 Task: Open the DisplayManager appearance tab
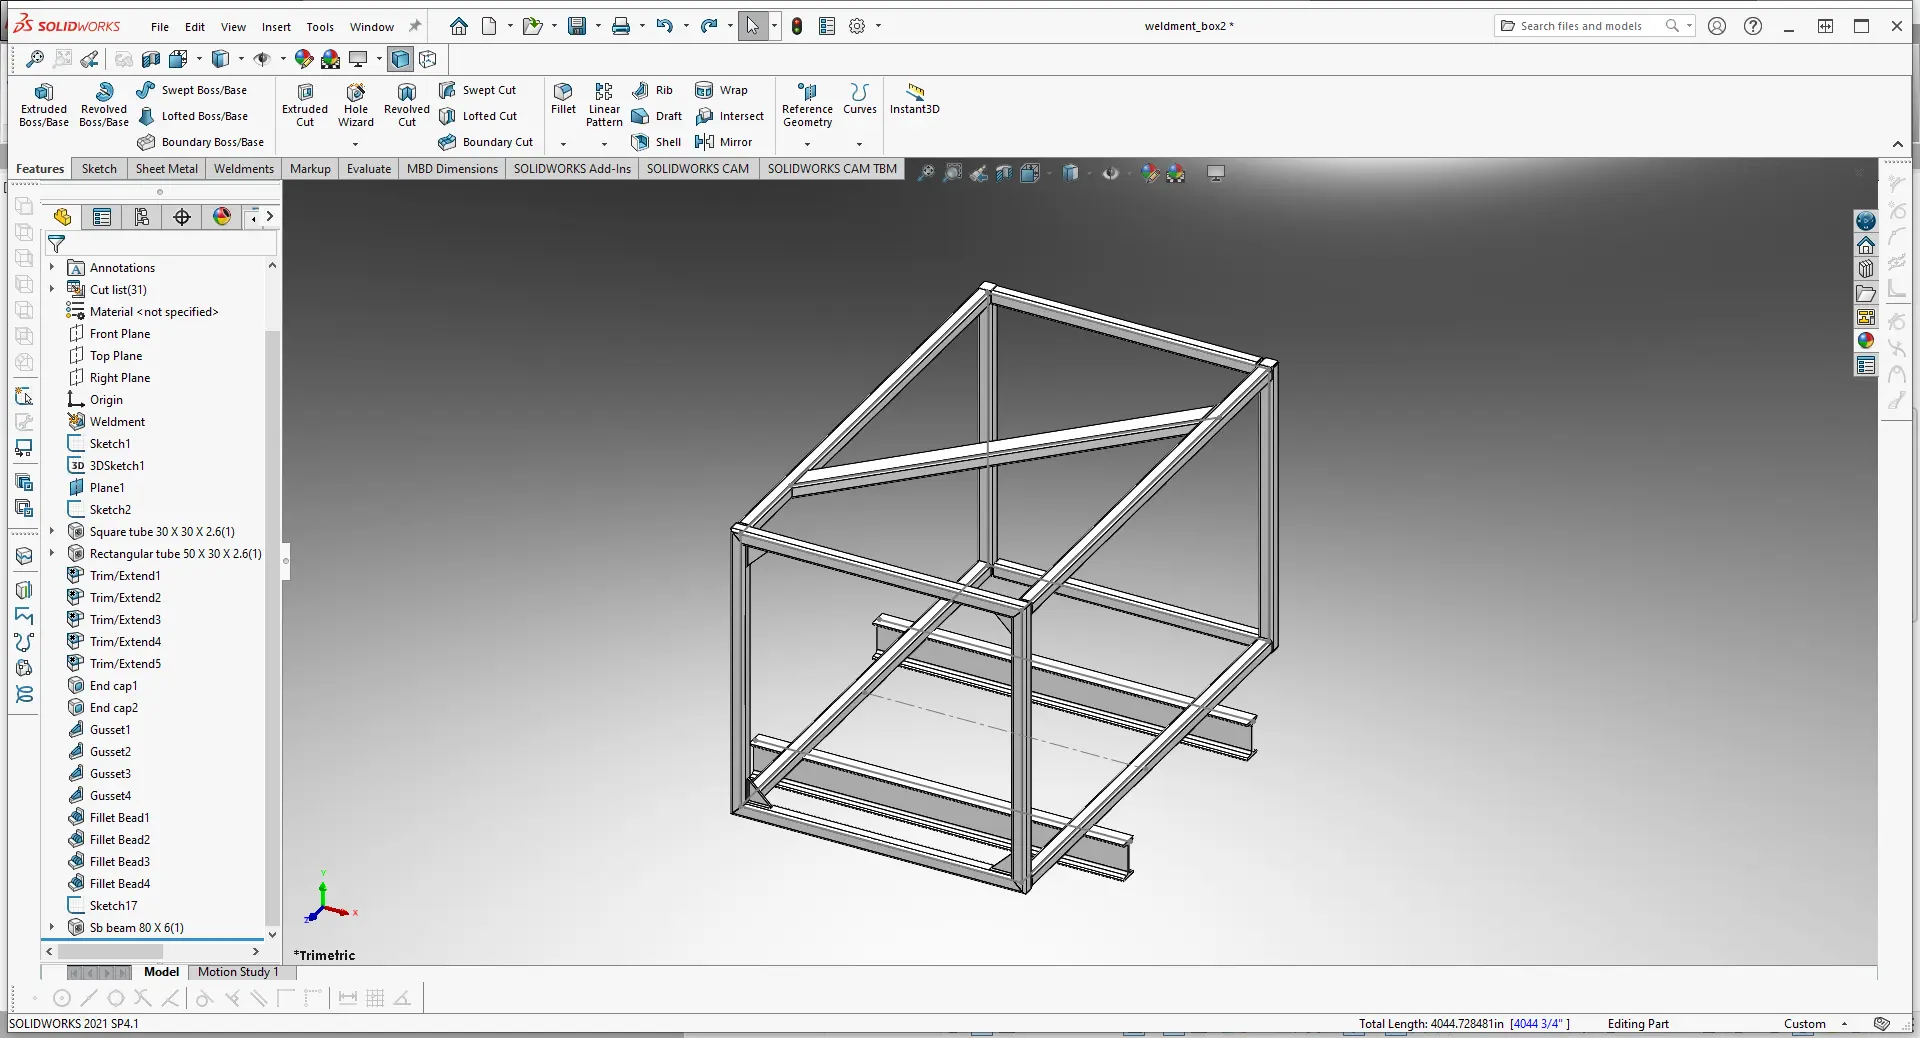click(x=222, y=217)
